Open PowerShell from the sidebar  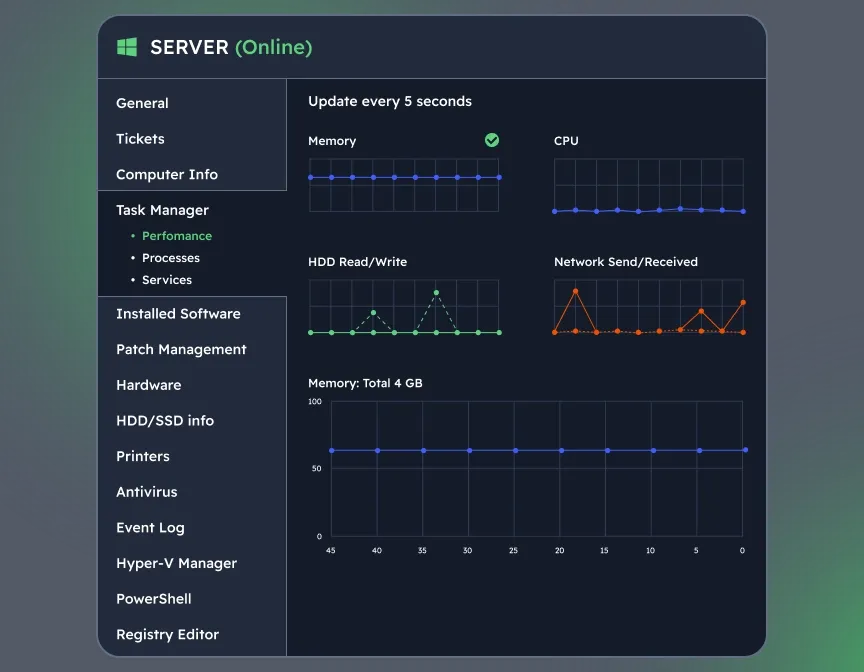(153, 599)
